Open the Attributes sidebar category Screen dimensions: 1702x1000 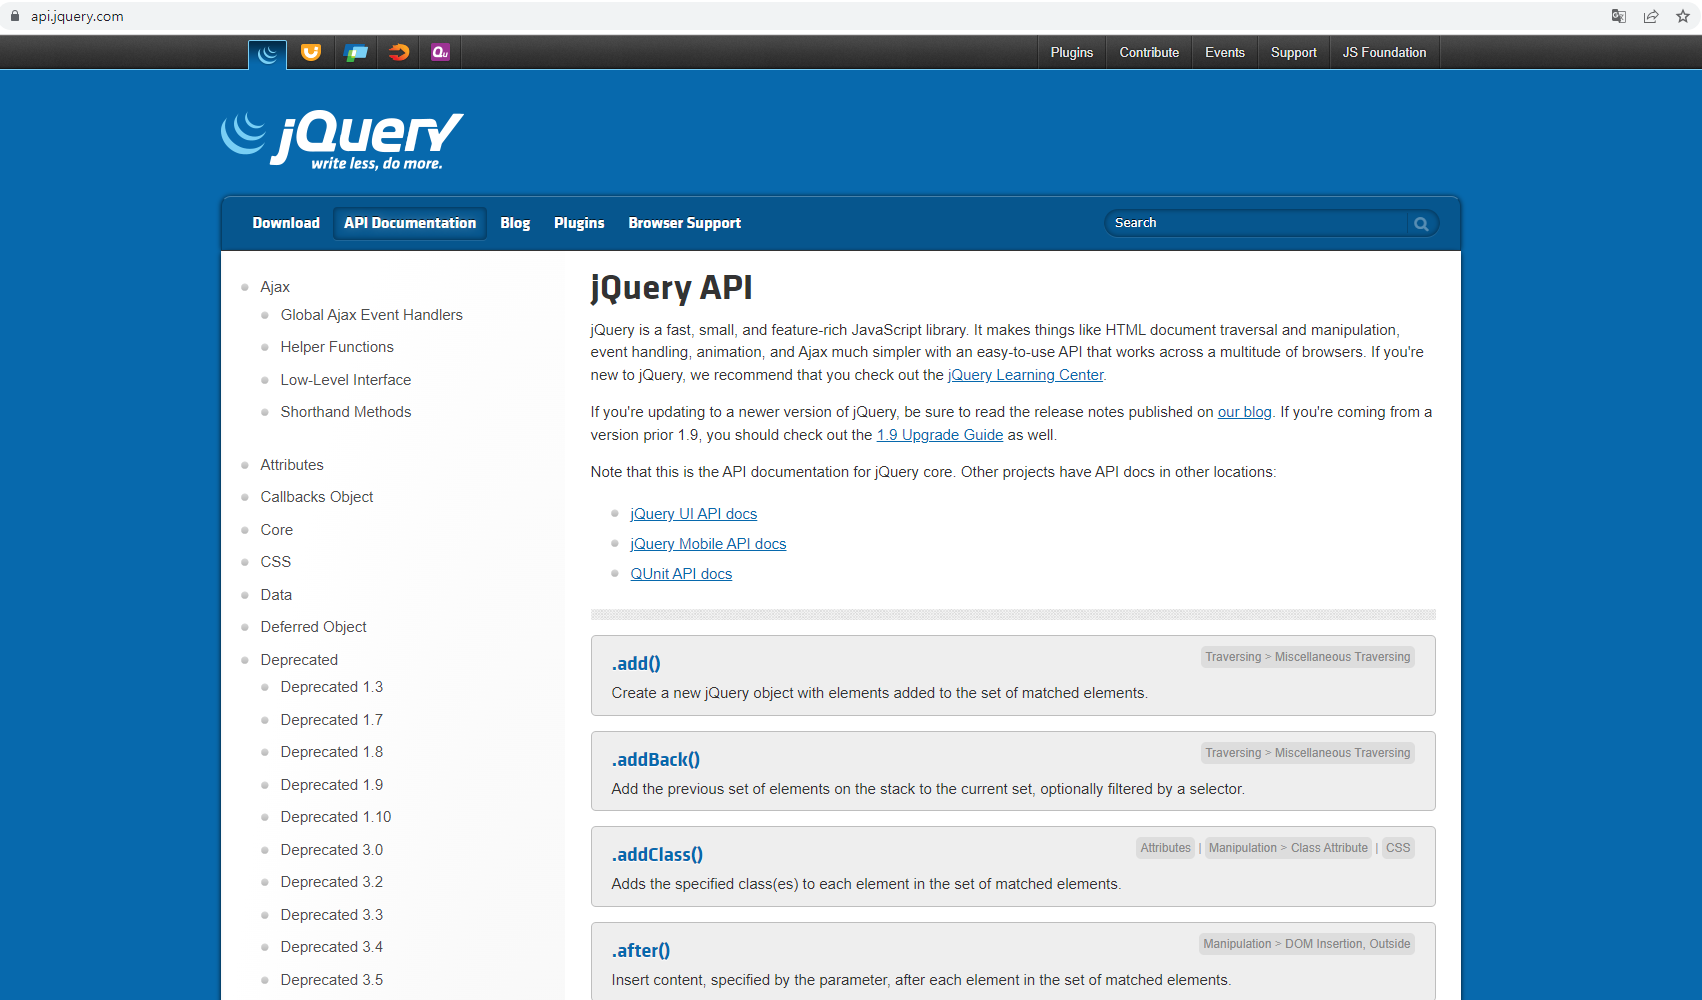pos(292,465)
